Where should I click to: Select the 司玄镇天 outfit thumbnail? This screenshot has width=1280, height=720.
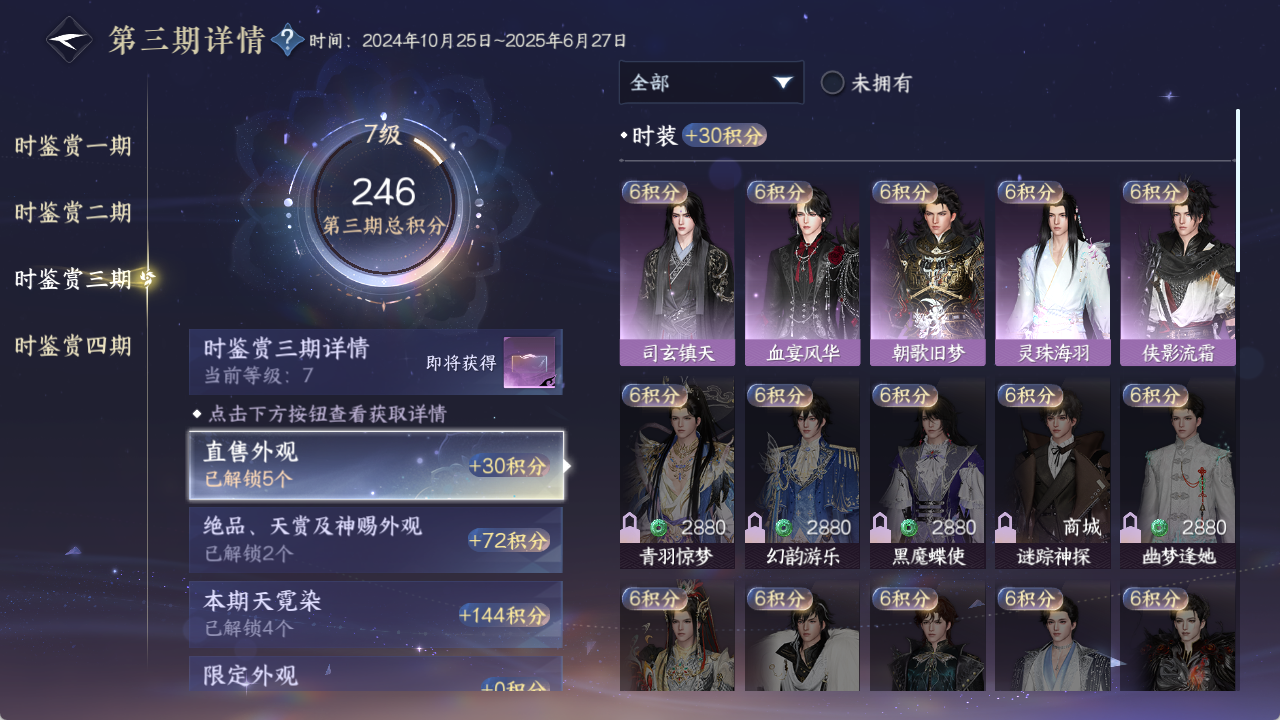677,273
